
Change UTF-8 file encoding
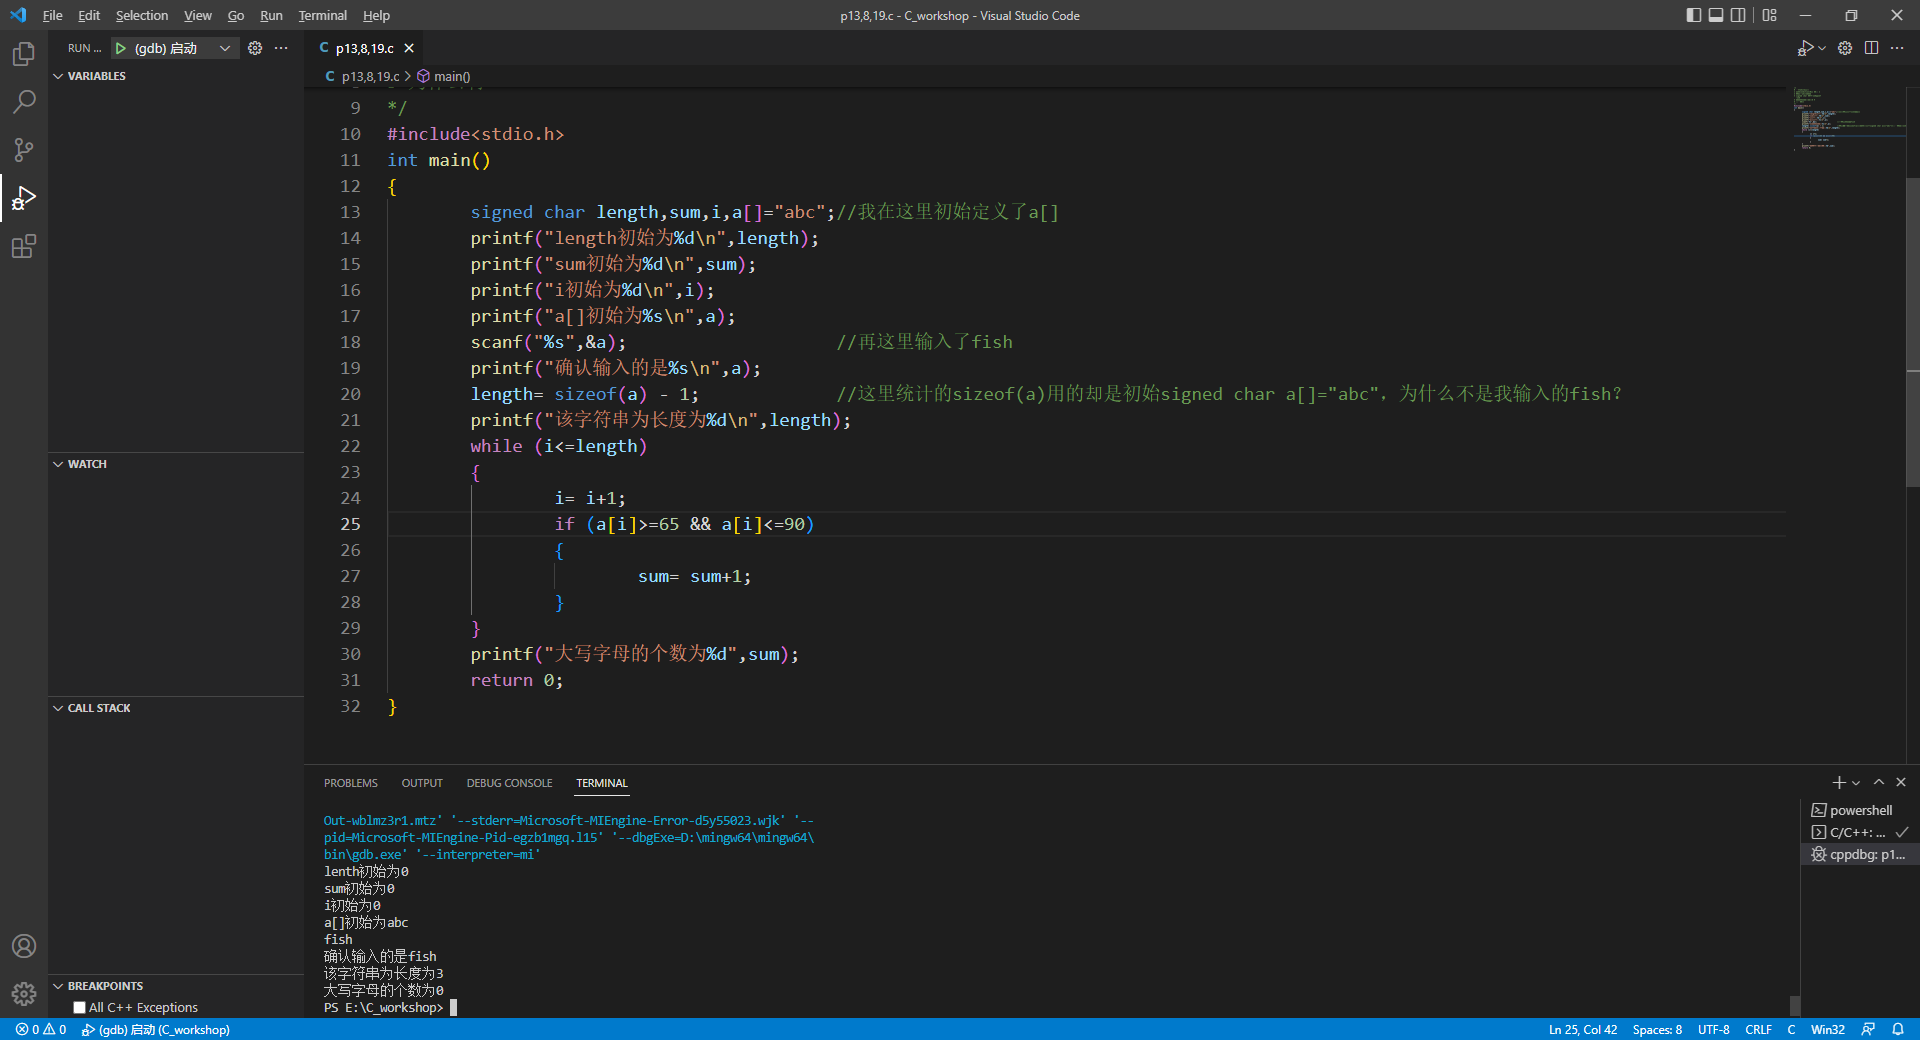(x=1713, y=1029)
